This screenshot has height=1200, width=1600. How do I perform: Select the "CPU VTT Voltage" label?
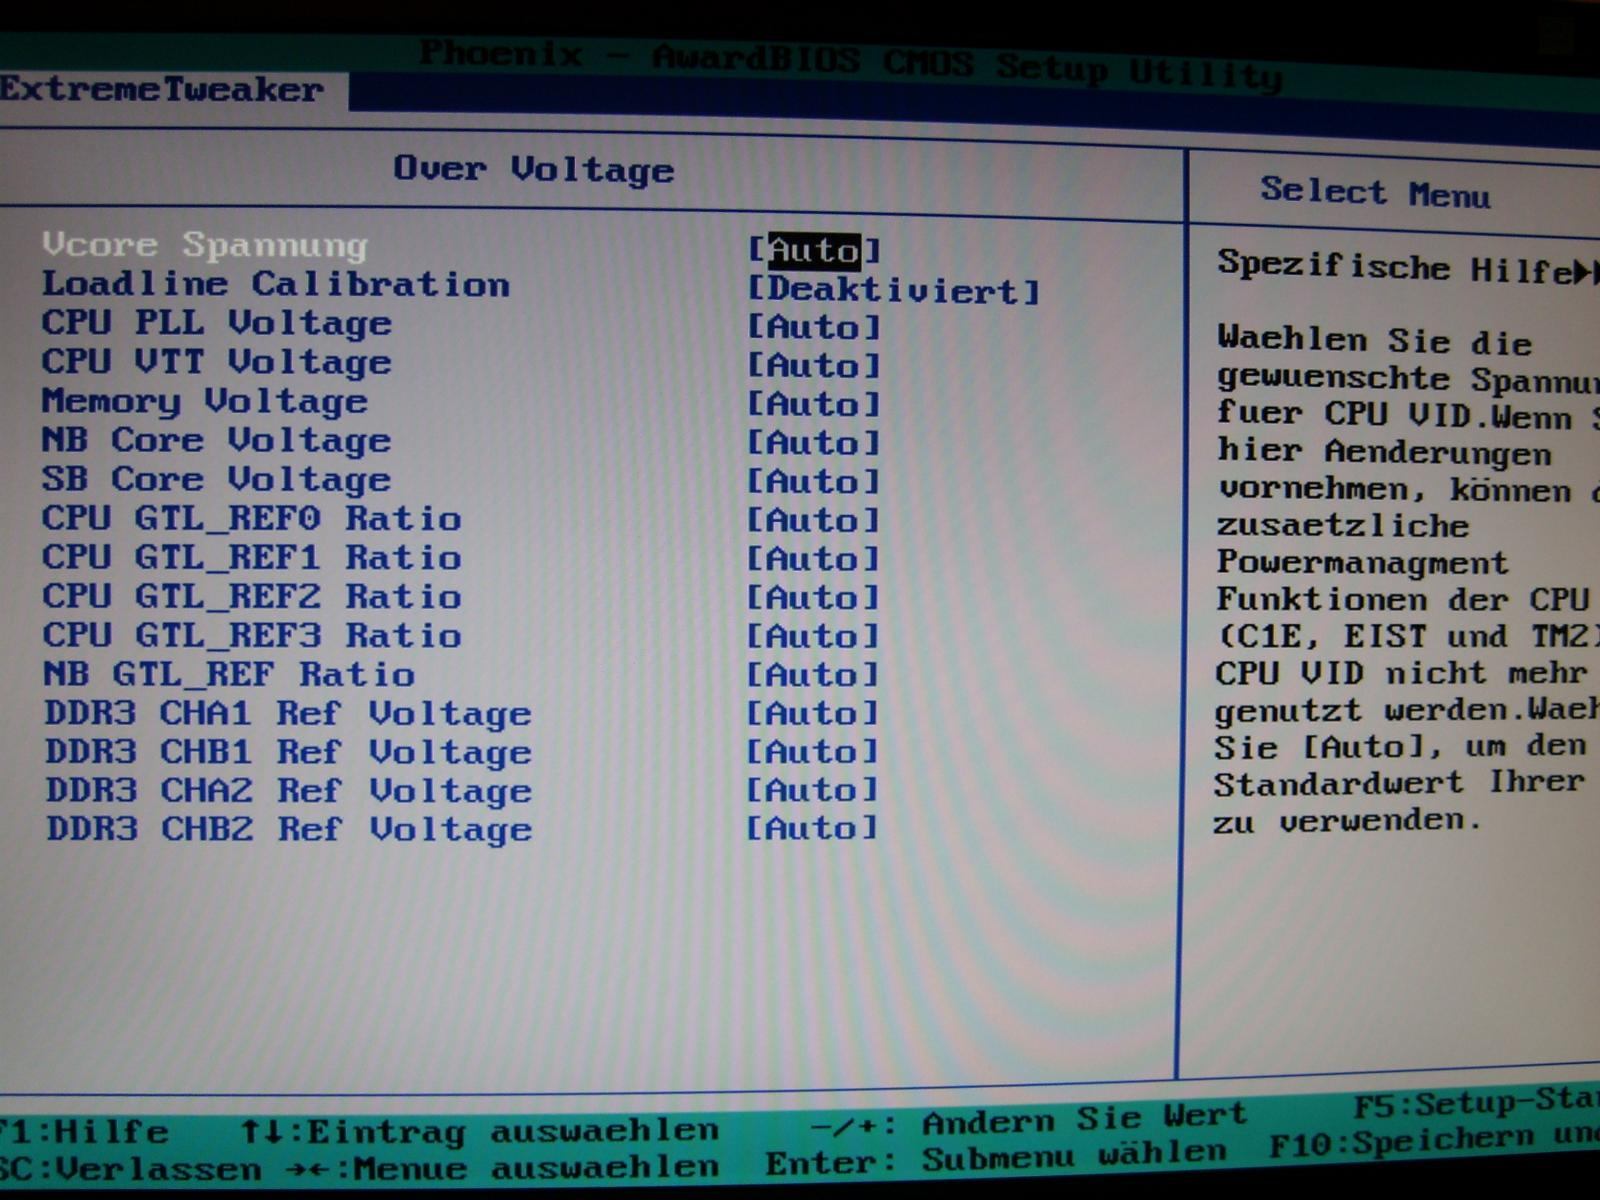click(217, 362)
